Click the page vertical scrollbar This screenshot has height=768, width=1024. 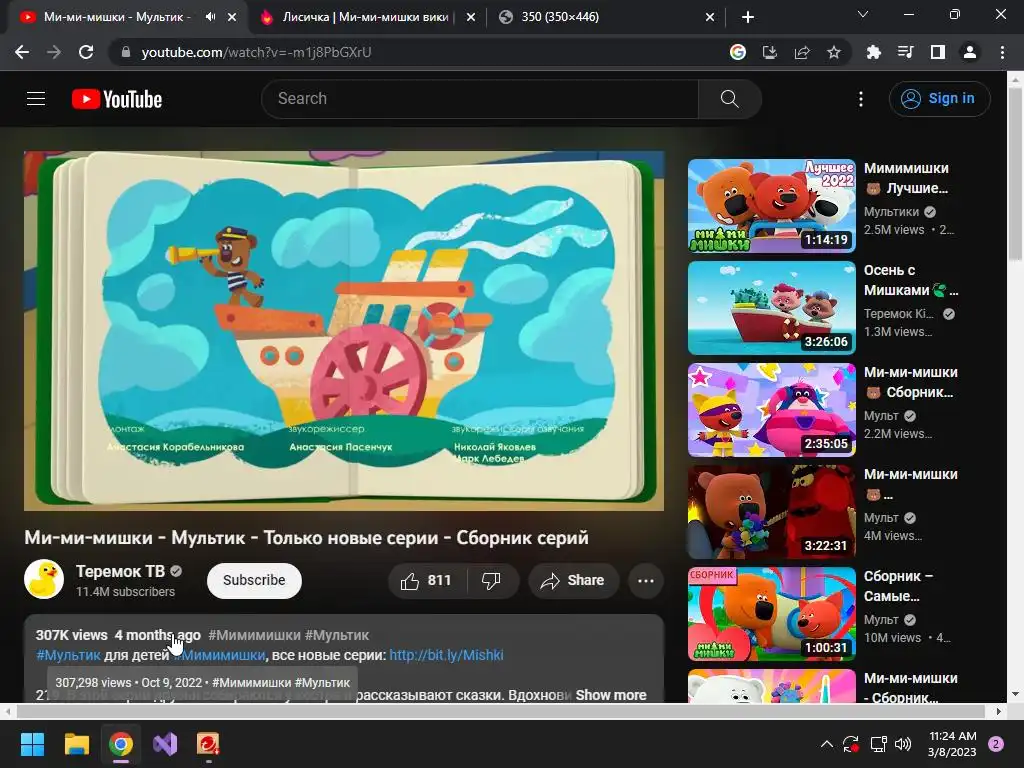1015,174
